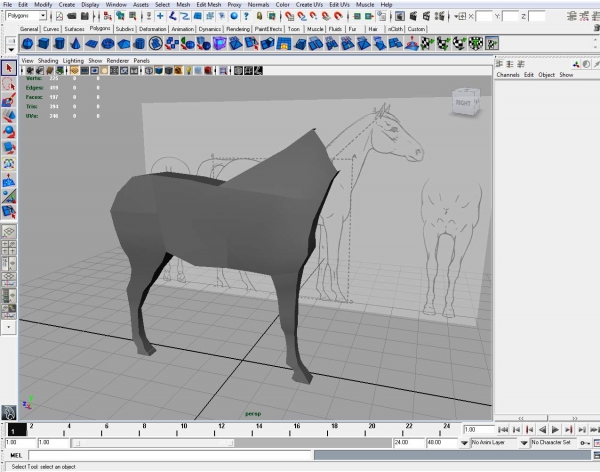Toggle make selected object live magnet

tap(338, 16)
